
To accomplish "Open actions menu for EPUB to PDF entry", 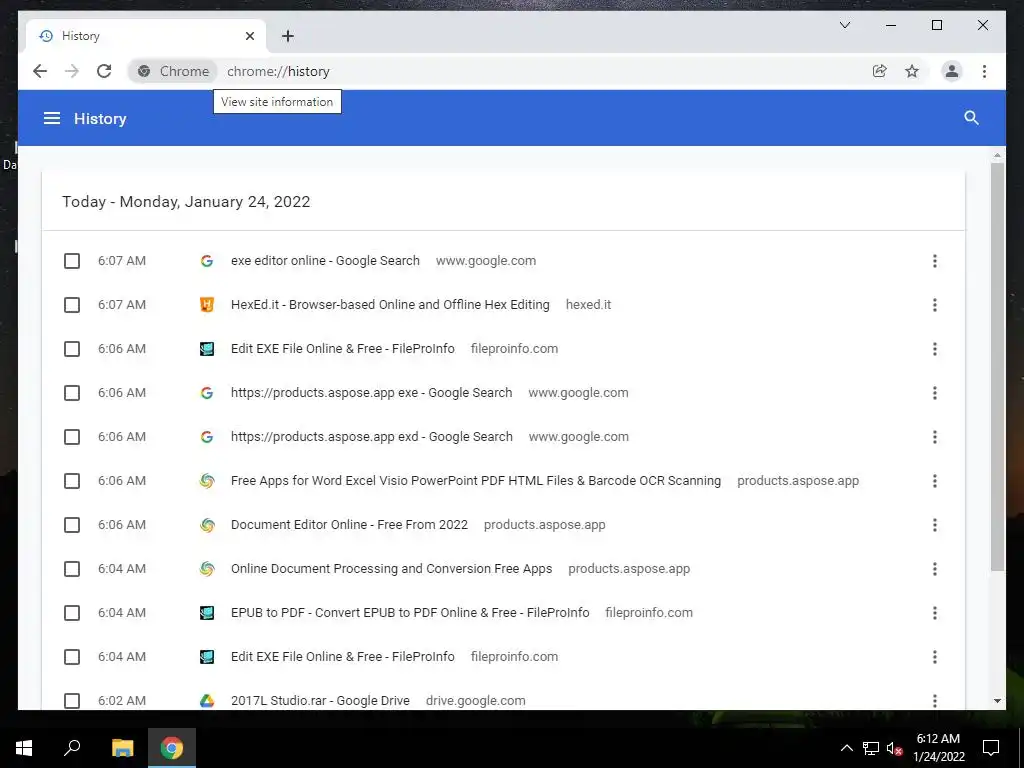I will tap(935, 613).
